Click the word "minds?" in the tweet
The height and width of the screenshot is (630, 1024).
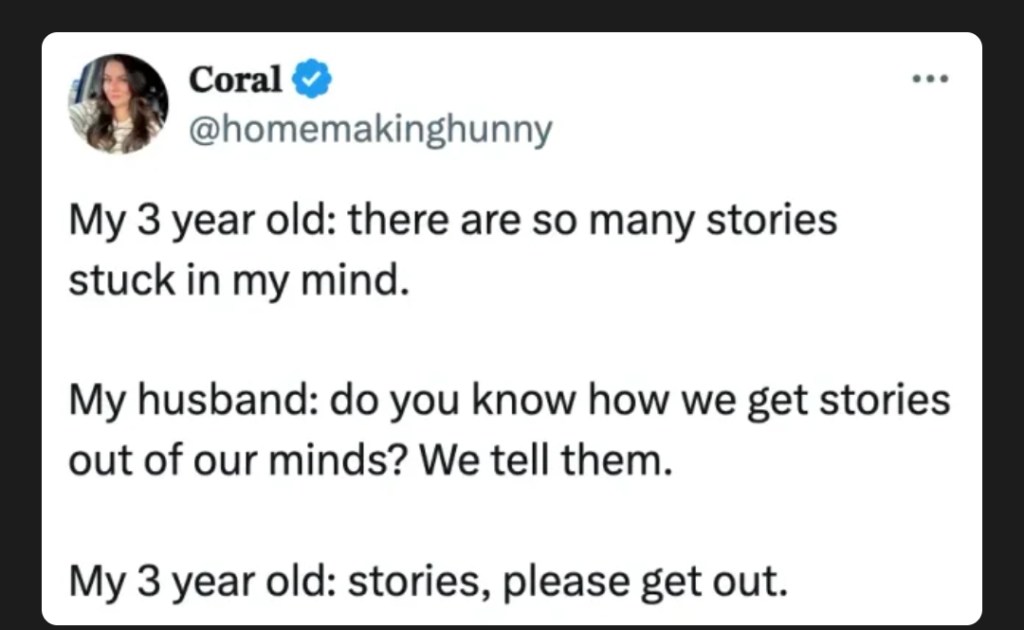click(x=339, y=460)
